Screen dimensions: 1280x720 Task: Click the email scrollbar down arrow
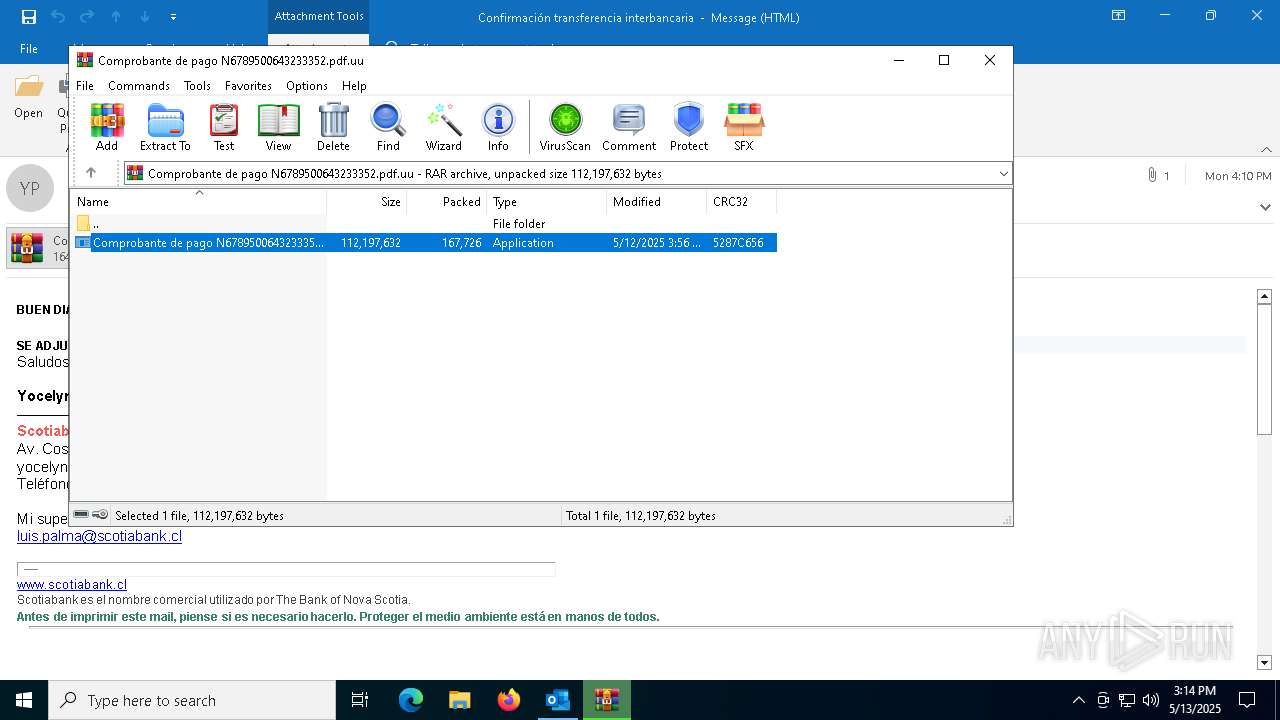pyautogui.click(x=1264, y=662)
